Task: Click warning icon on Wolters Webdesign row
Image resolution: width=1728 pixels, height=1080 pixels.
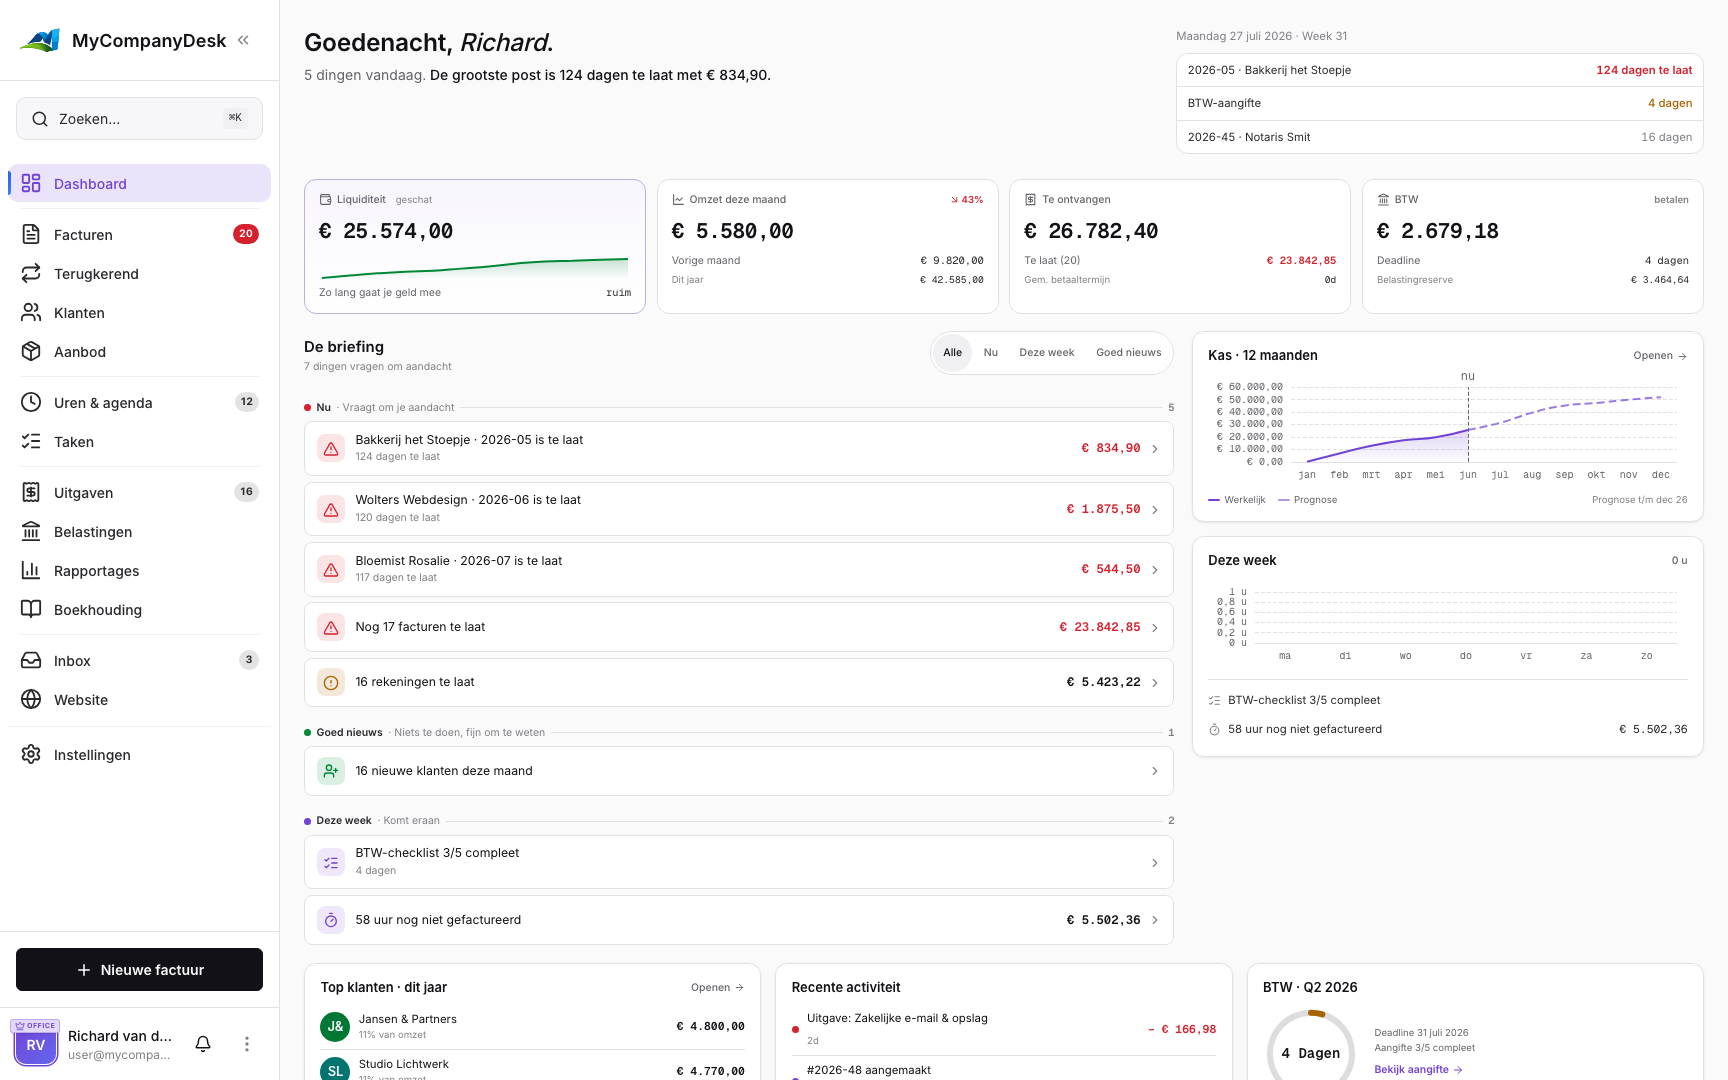Action: [x=331, y=509]
